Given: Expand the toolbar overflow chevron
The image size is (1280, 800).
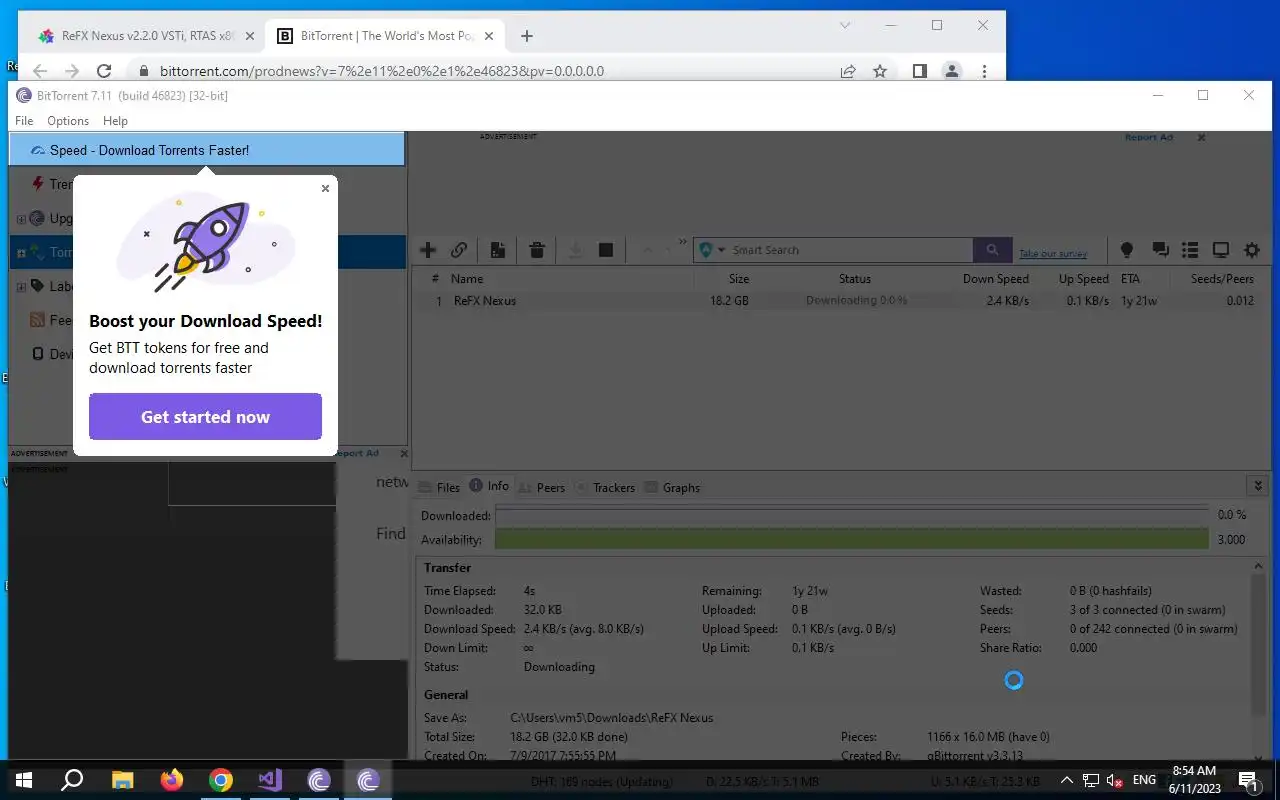Looking at the screenshot, I should pyautogui.click(x=683, y=243).
